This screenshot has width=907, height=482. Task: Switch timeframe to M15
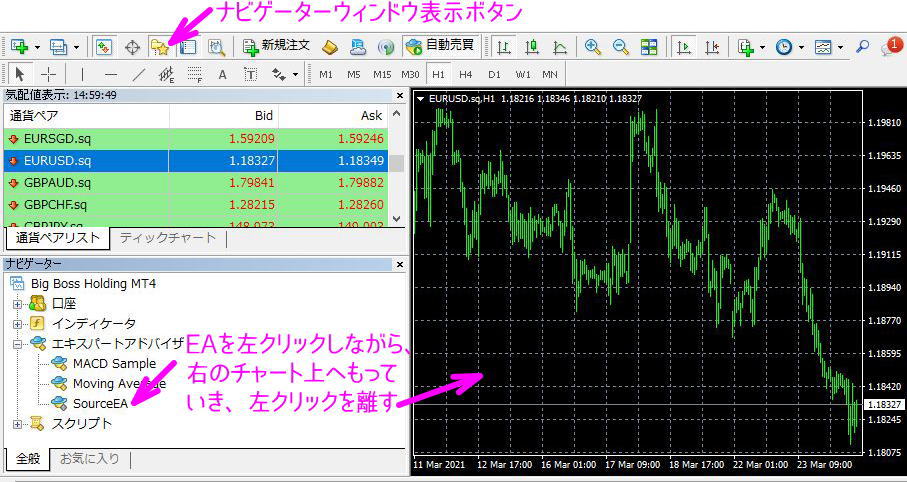pyautogui.click(x=382, y=75)
